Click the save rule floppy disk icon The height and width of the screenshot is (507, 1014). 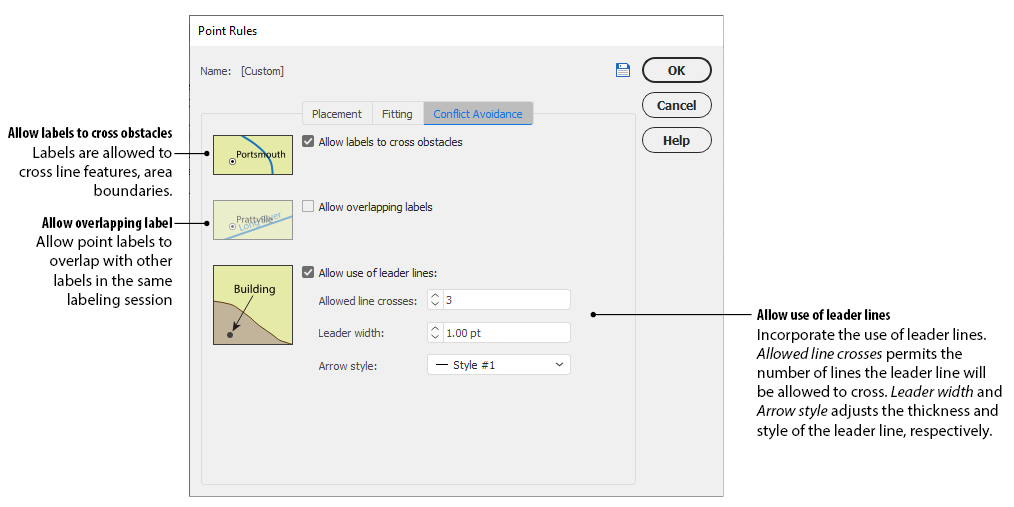(623, 70)
